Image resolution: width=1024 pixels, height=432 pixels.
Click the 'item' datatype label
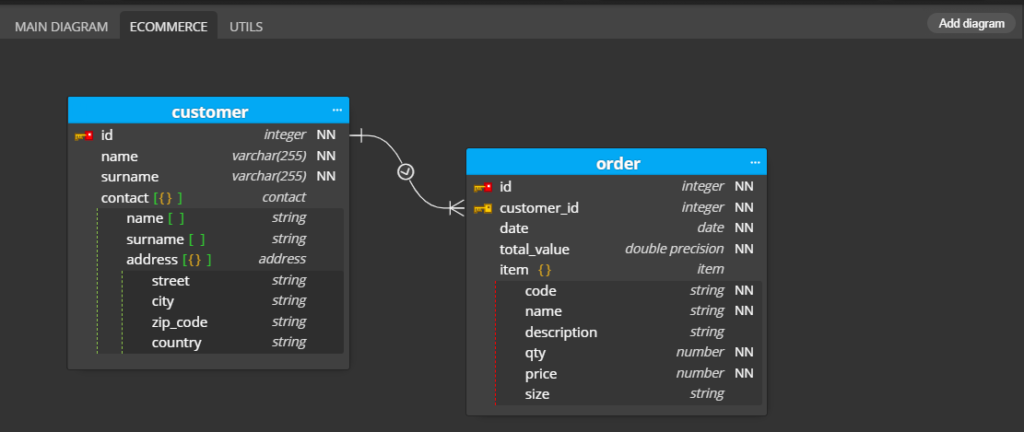711,269
